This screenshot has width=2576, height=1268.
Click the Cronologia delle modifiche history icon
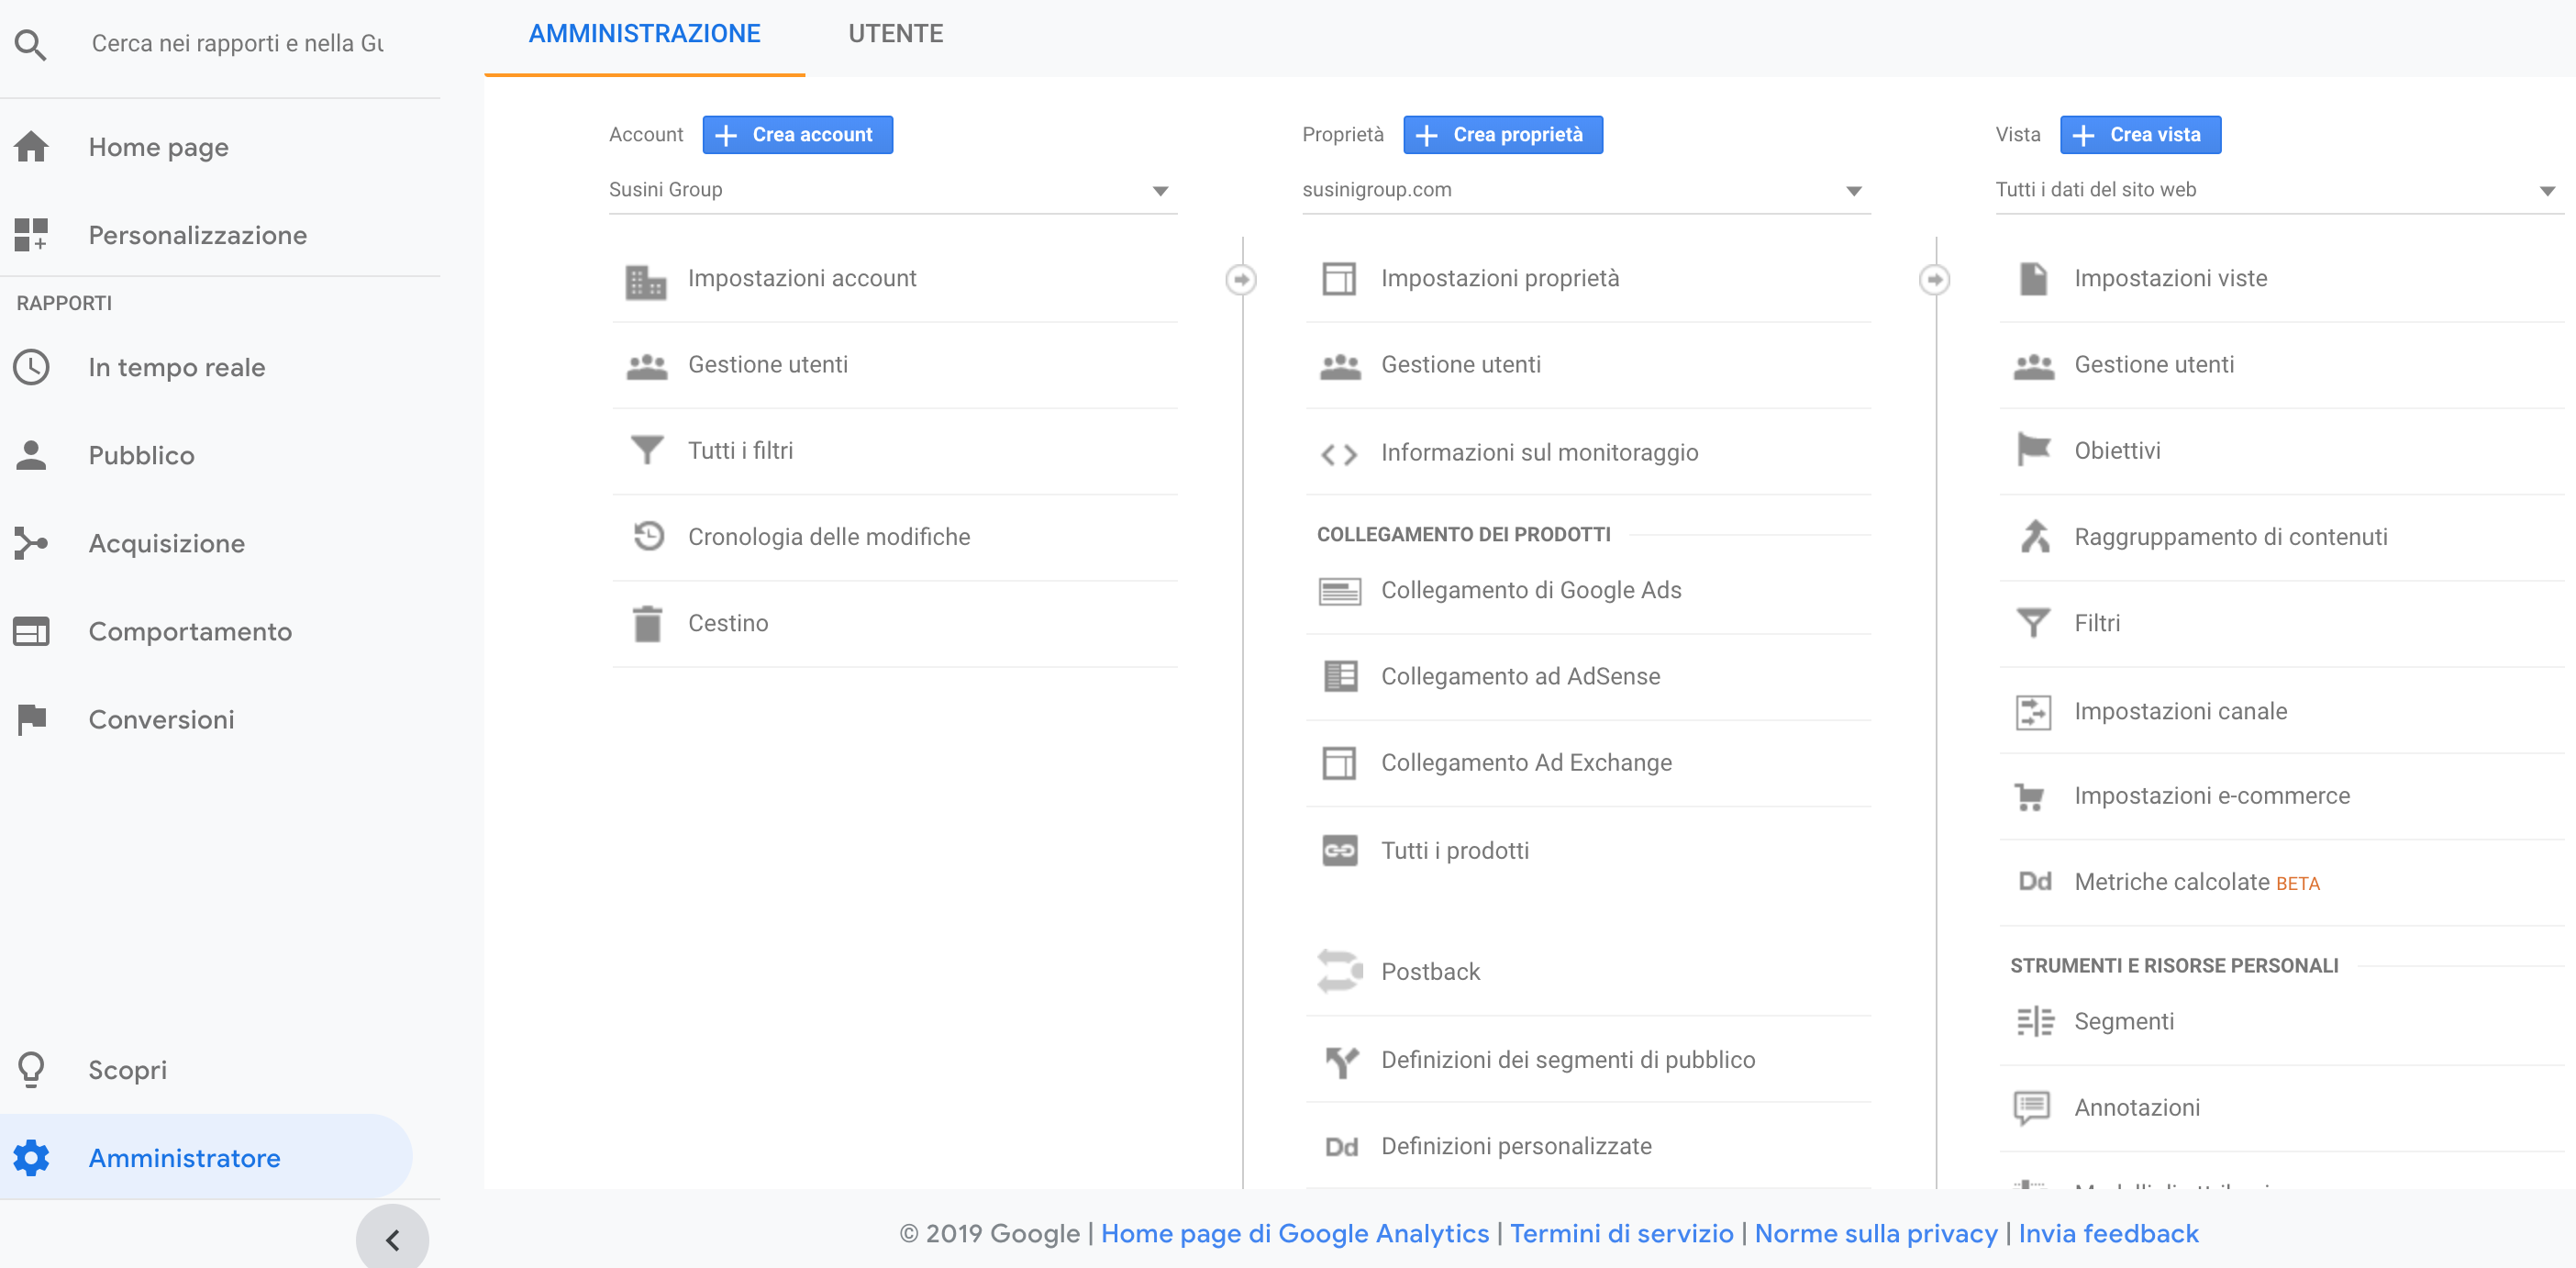[x=649, y=536]
